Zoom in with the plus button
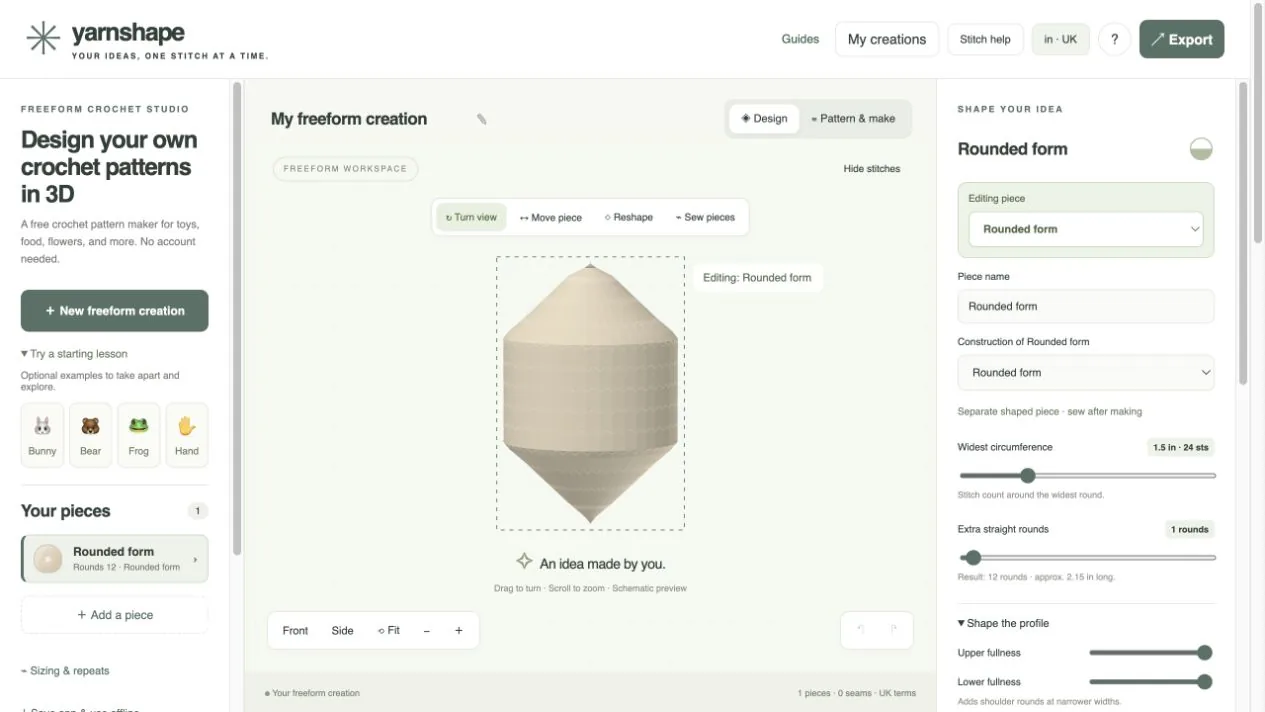Screen dimensions: 1265x712 (x=459, y=631)
